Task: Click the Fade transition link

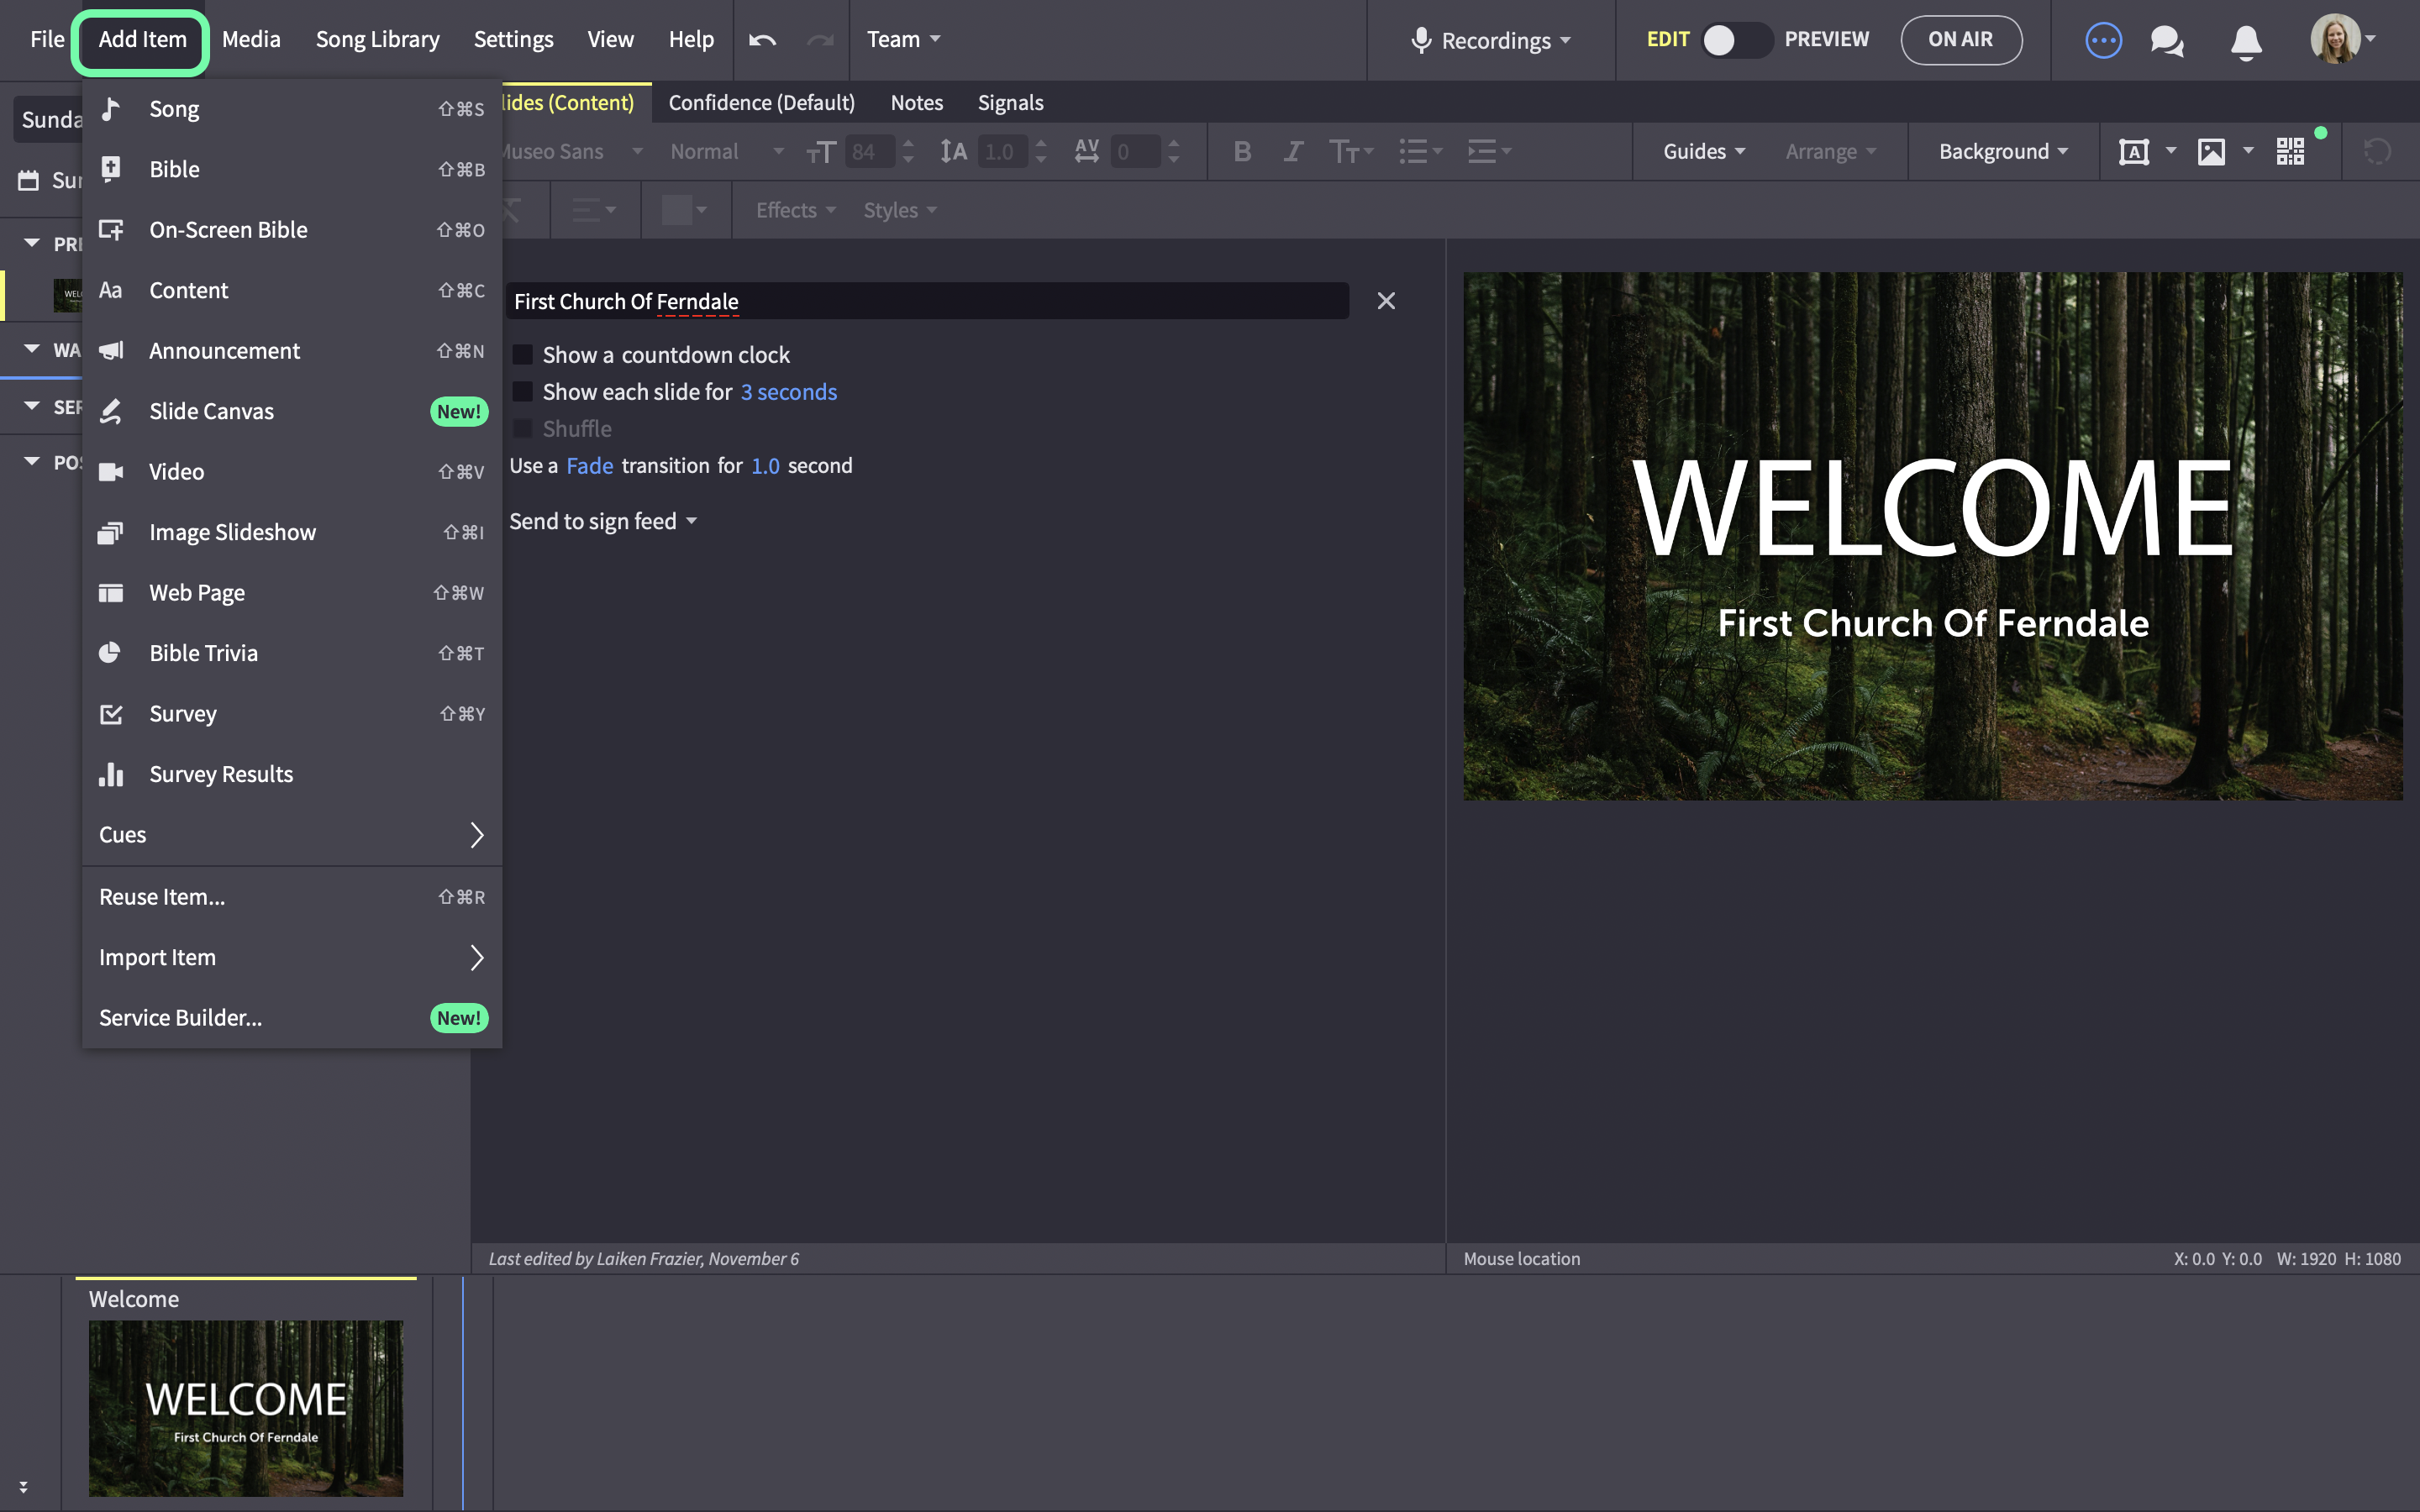Action: tap(589, 466)
